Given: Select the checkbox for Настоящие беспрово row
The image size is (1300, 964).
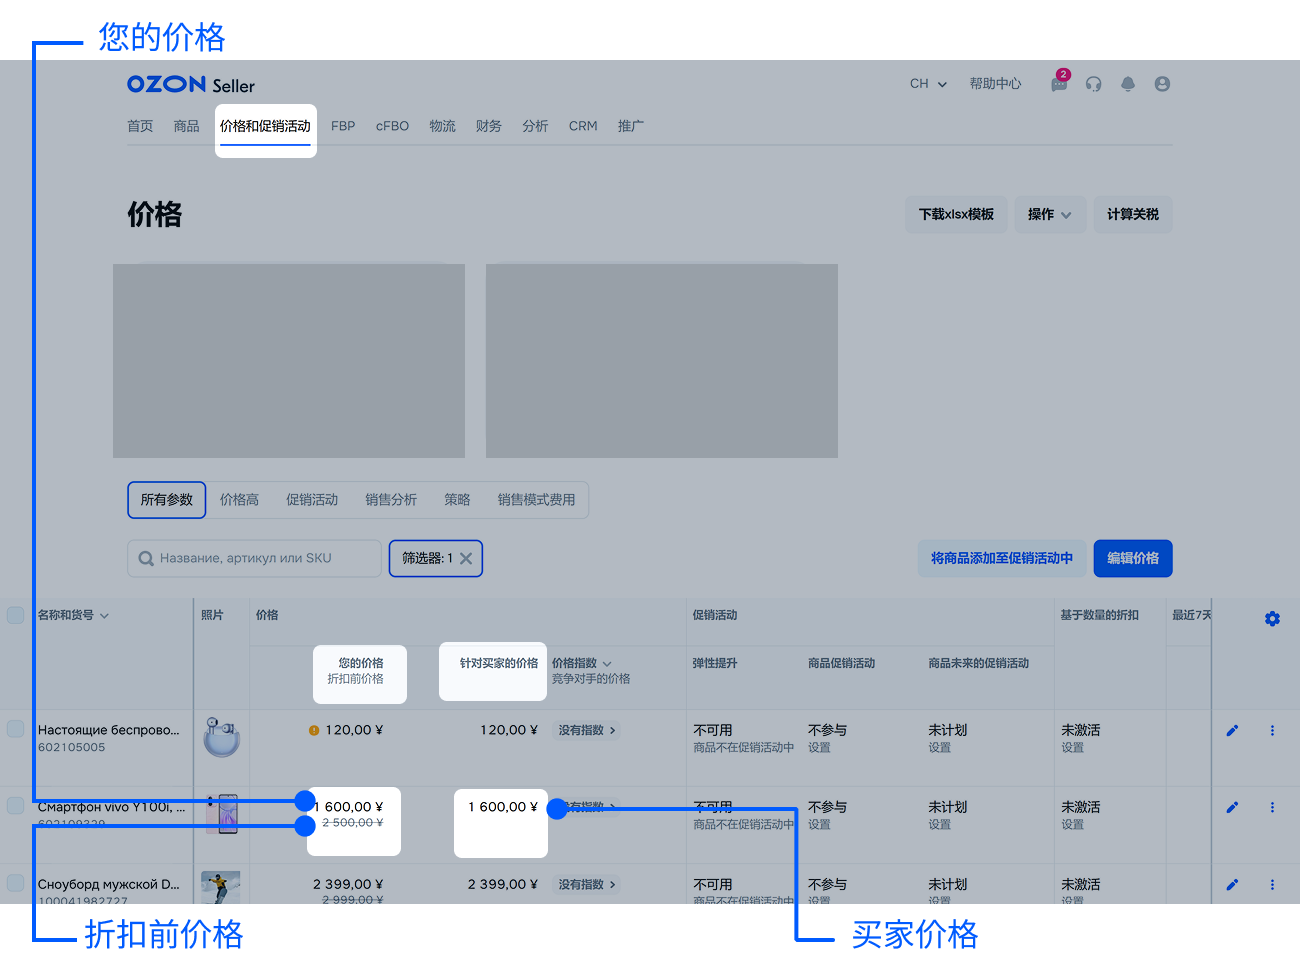Looking at the screenshot, I should click(x=15, y=730).
